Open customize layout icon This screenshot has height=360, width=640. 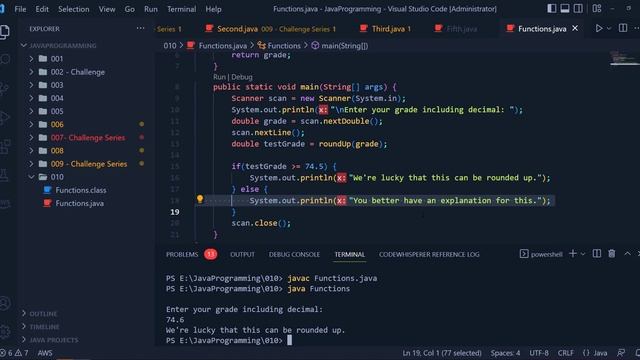(597, 9)
